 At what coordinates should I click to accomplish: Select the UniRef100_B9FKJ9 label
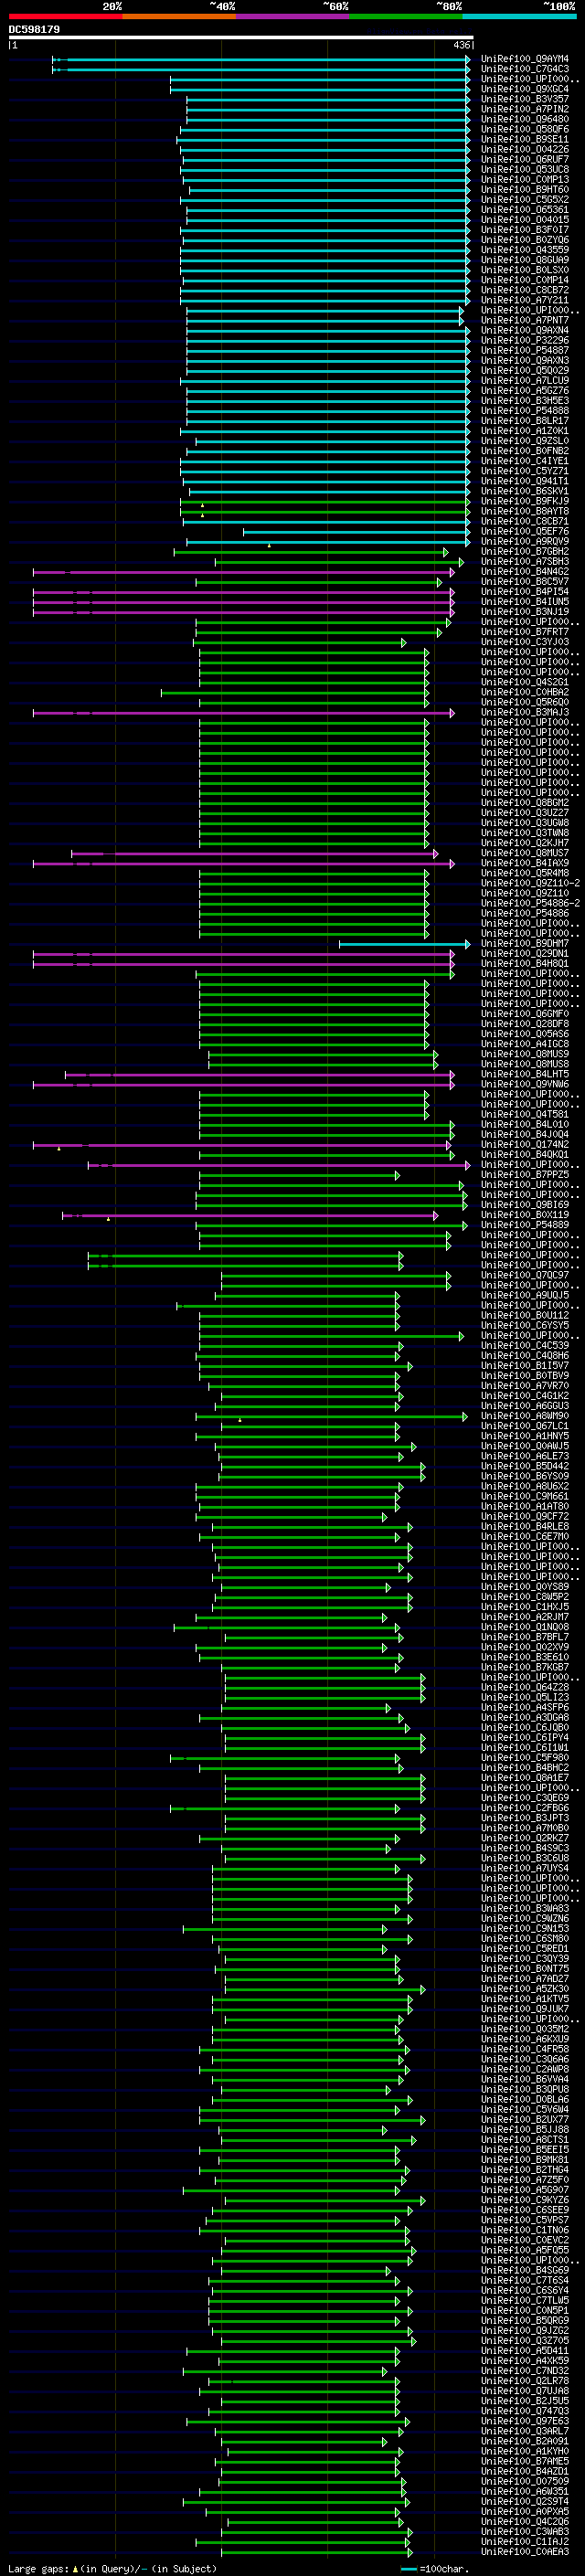tap(525, 501)
